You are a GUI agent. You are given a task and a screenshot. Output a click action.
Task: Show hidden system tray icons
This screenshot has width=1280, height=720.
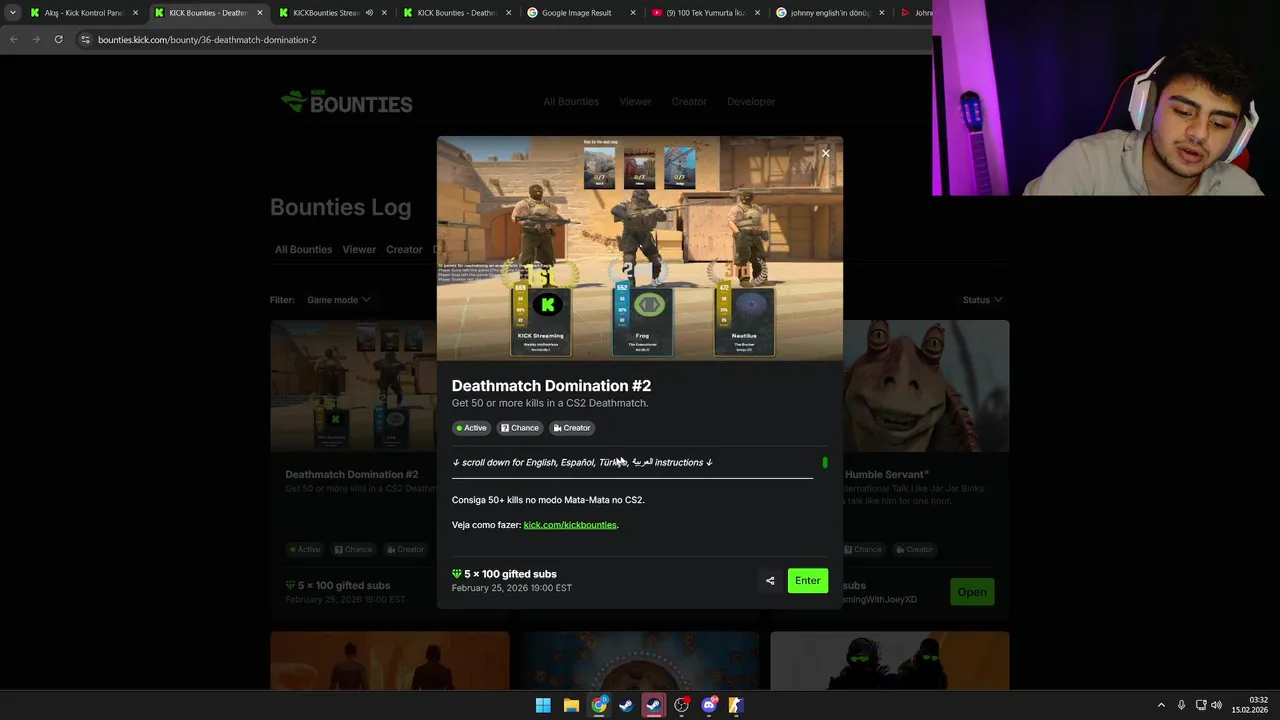pyautogui.click(x=1161, y=705)
